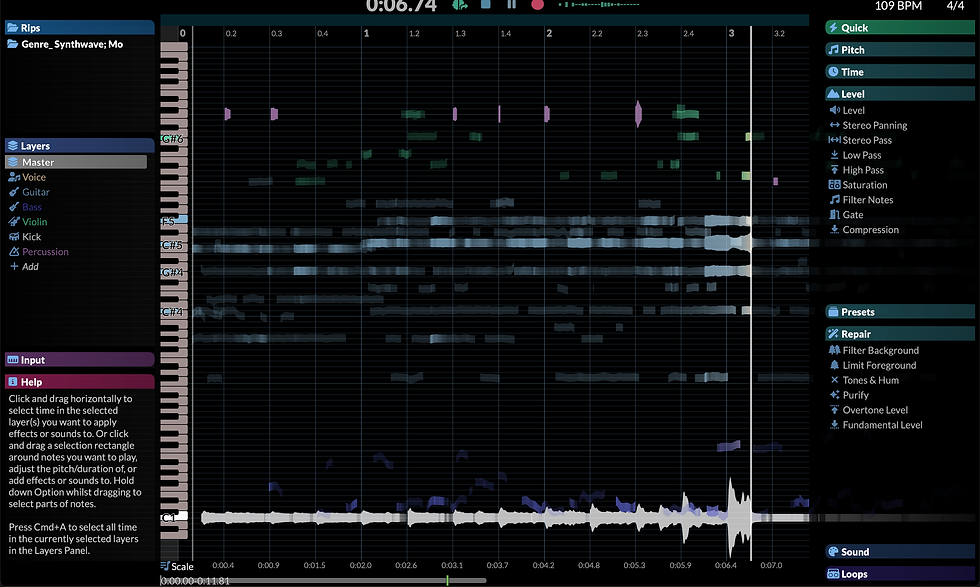Open the Filter Background repair tool

pyautogui.click(x=875, y=350)
